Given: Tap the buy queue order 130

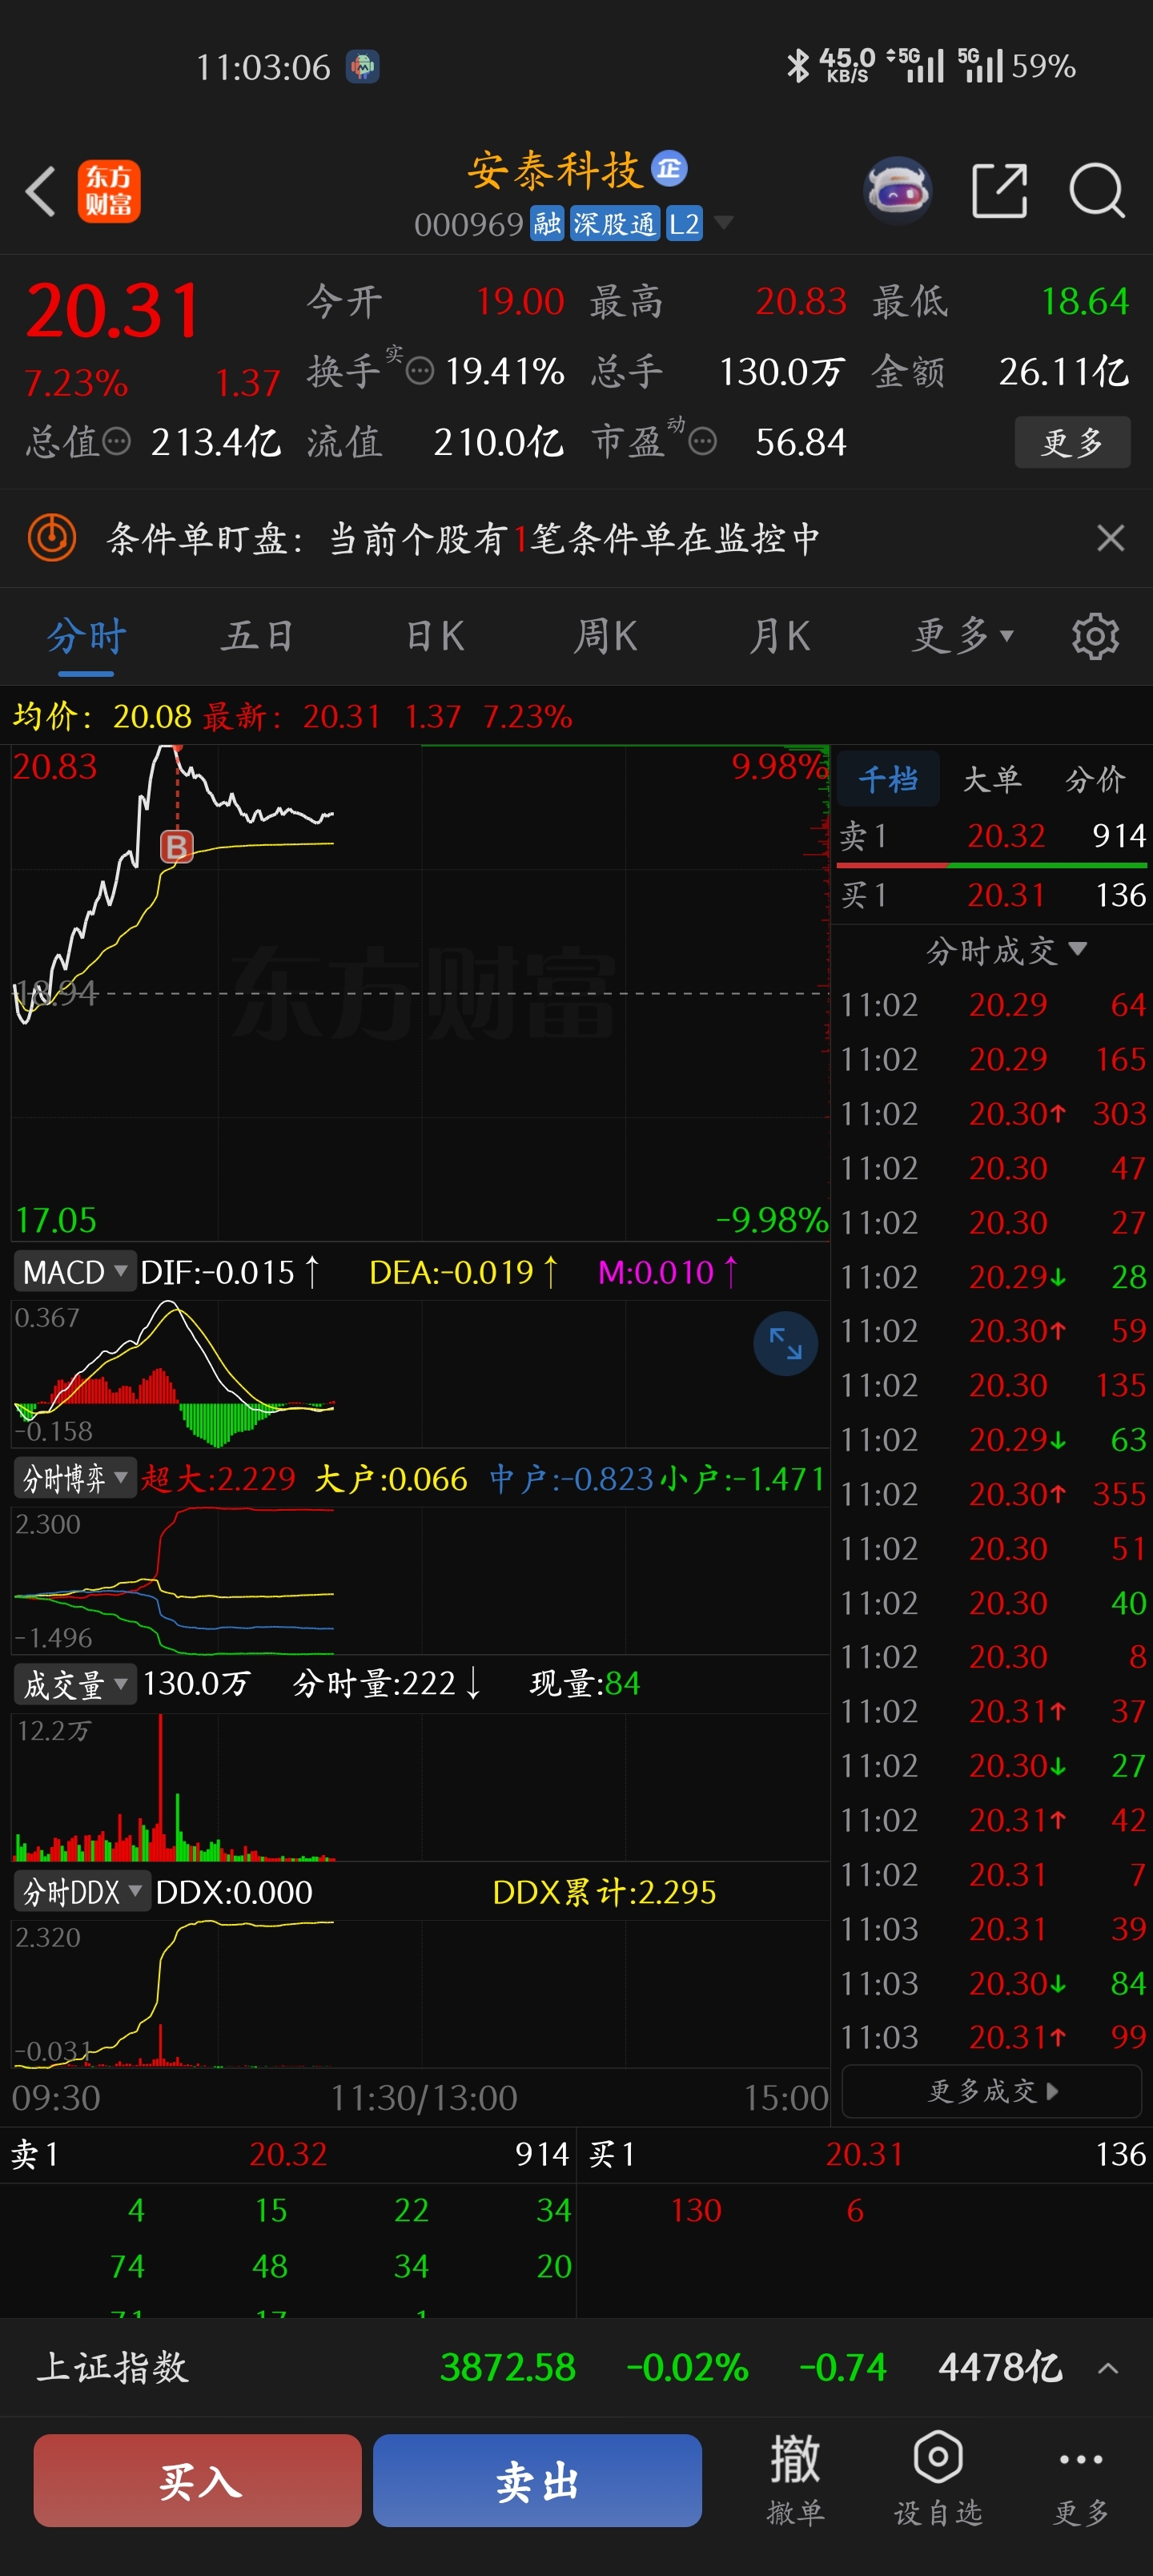Looking at the screenshot, I should pyautogui.click(x=696, y=2210).
